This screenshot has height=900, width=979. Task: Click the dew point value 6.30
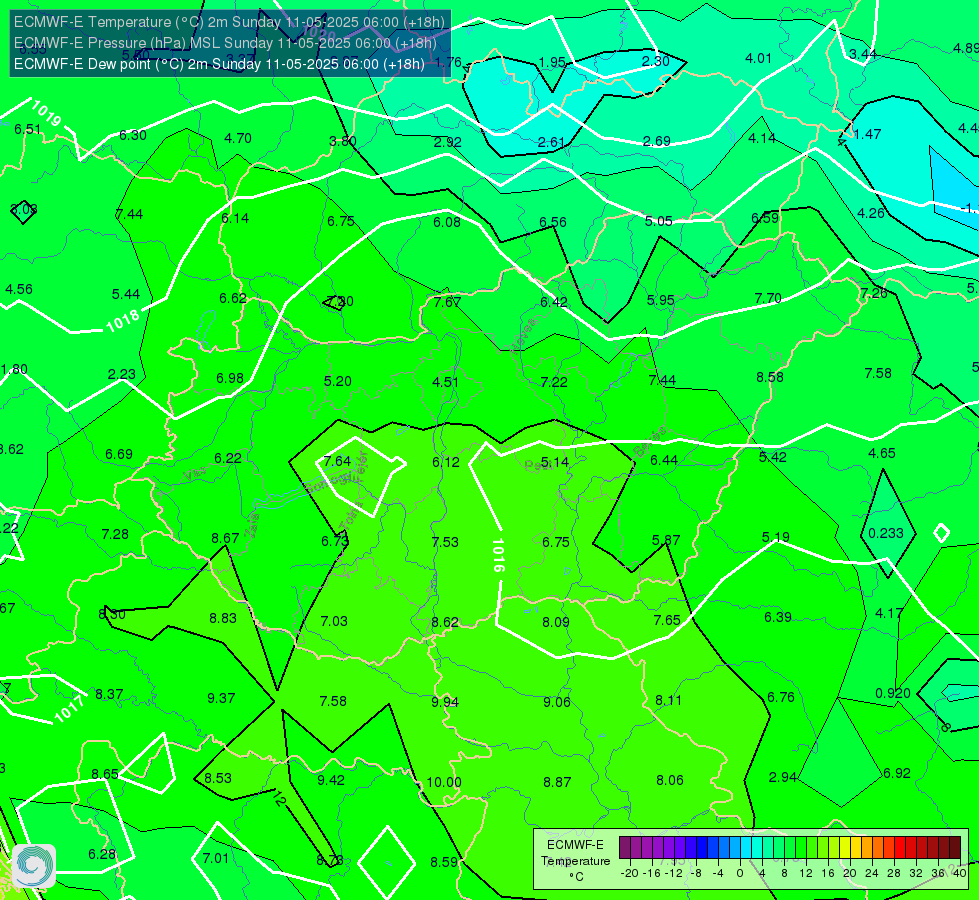tap(133, 135)
